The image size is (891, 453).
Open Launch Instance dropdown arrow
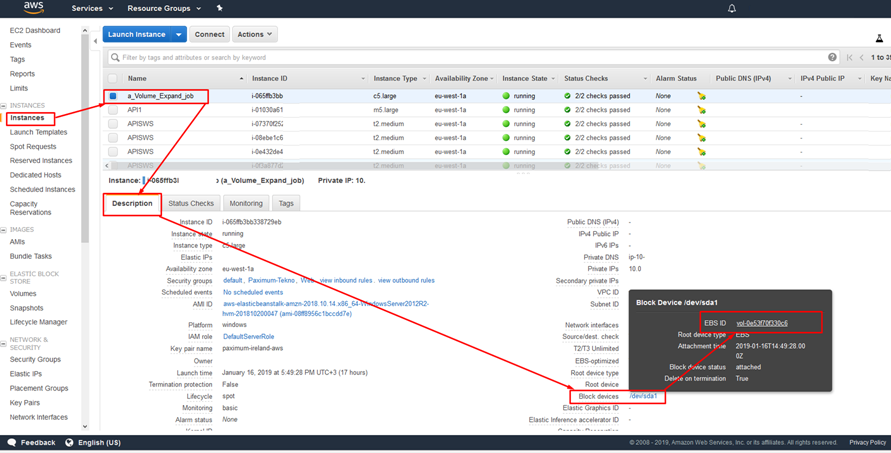coord(179,35)
